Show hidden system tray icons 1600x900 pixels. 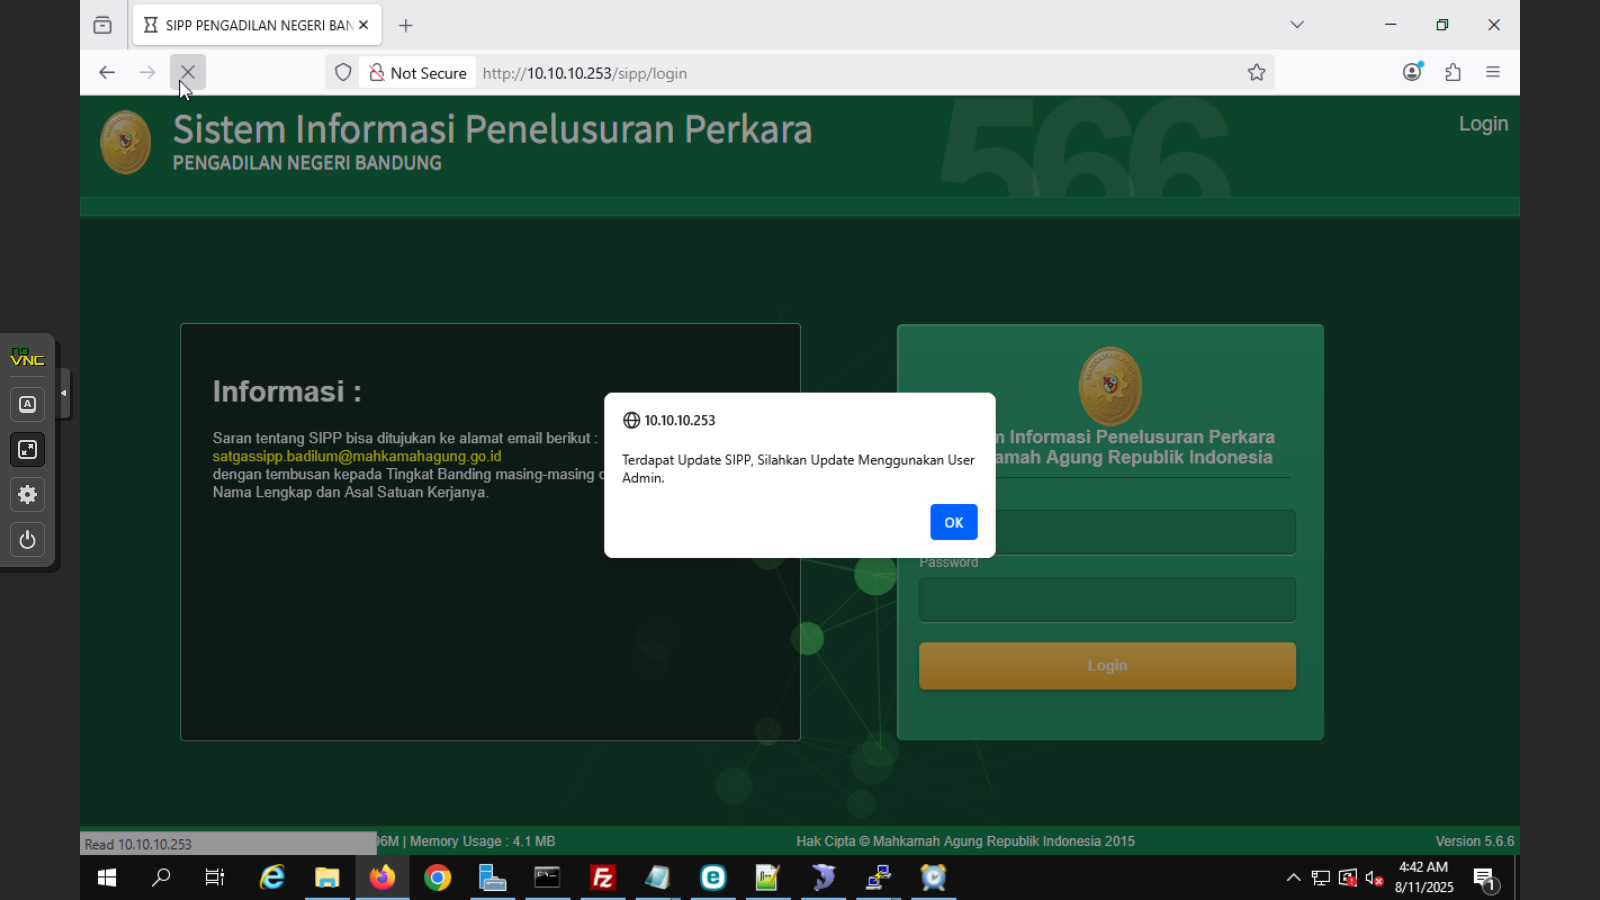coord(1293,878)
